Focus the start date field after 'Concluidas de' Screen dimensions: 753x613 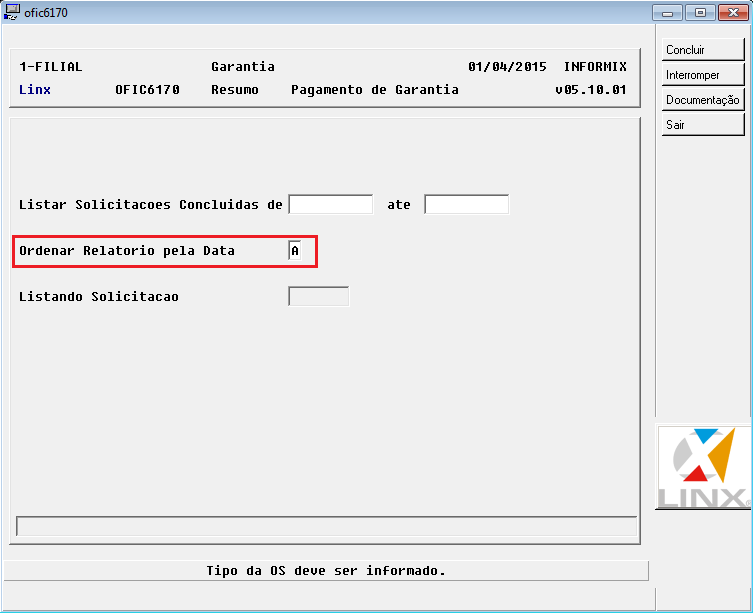(330, 204)
